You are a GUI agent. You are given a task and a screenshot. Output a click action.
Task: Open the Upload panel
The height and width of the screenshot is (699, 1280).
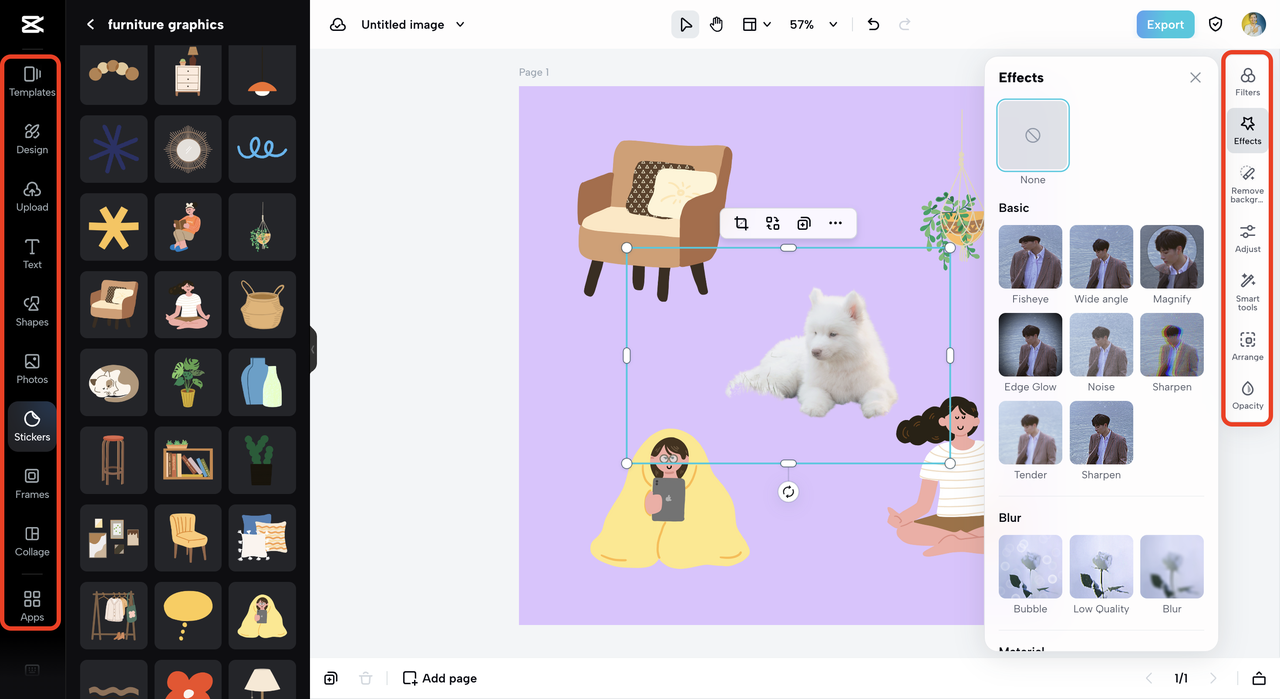tap(32, 196)
